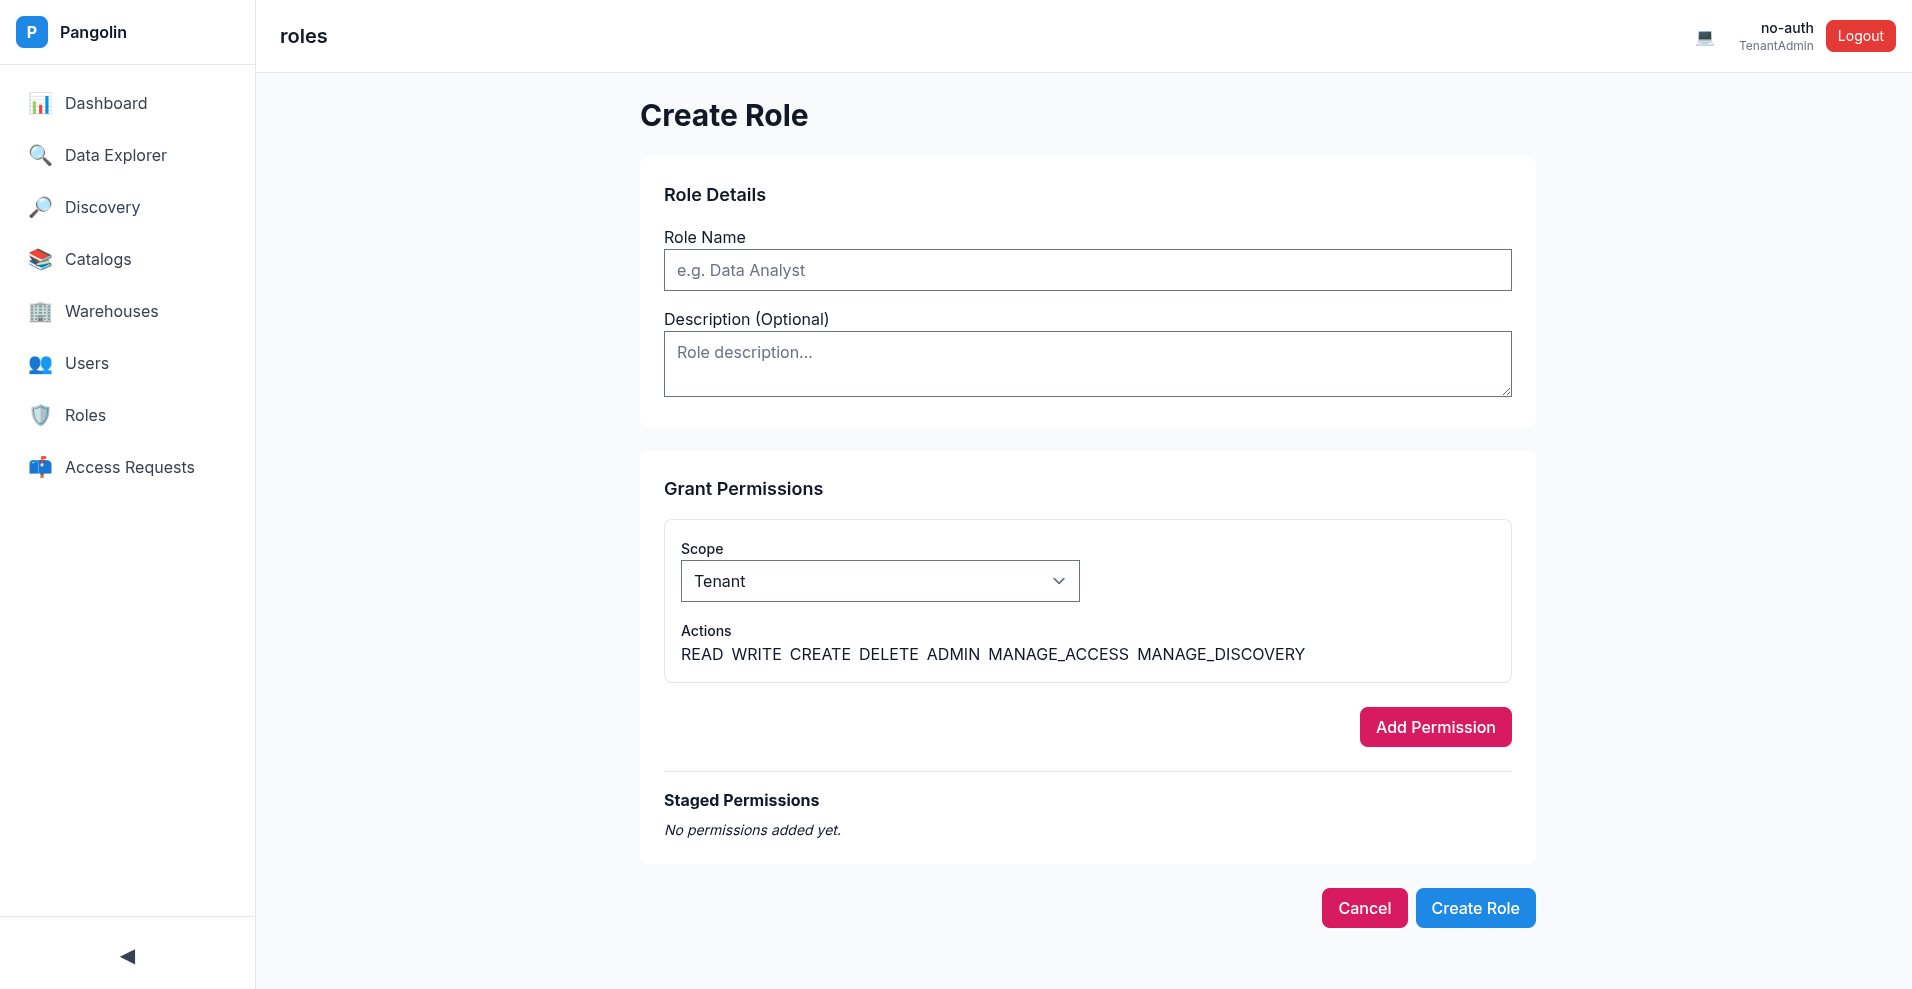Collapse the sidebar with the arrow
The image size is (1912, 989).
[127, 956]
